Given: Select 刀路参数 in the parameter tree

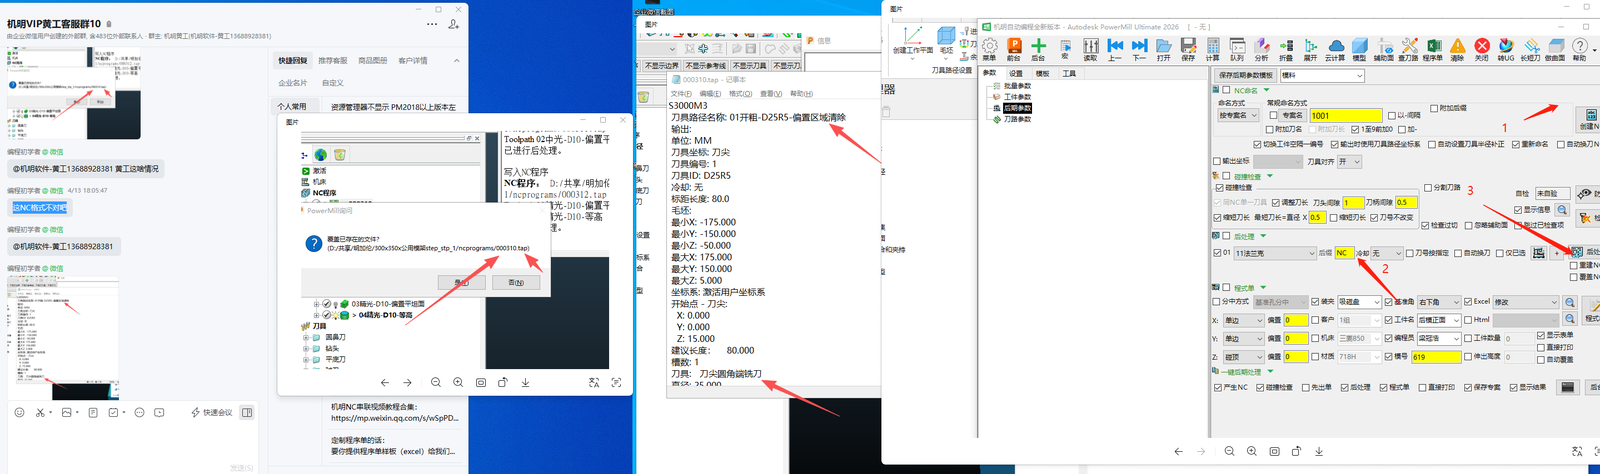Looking at the screenshot, I should [x=1017, y=119].
